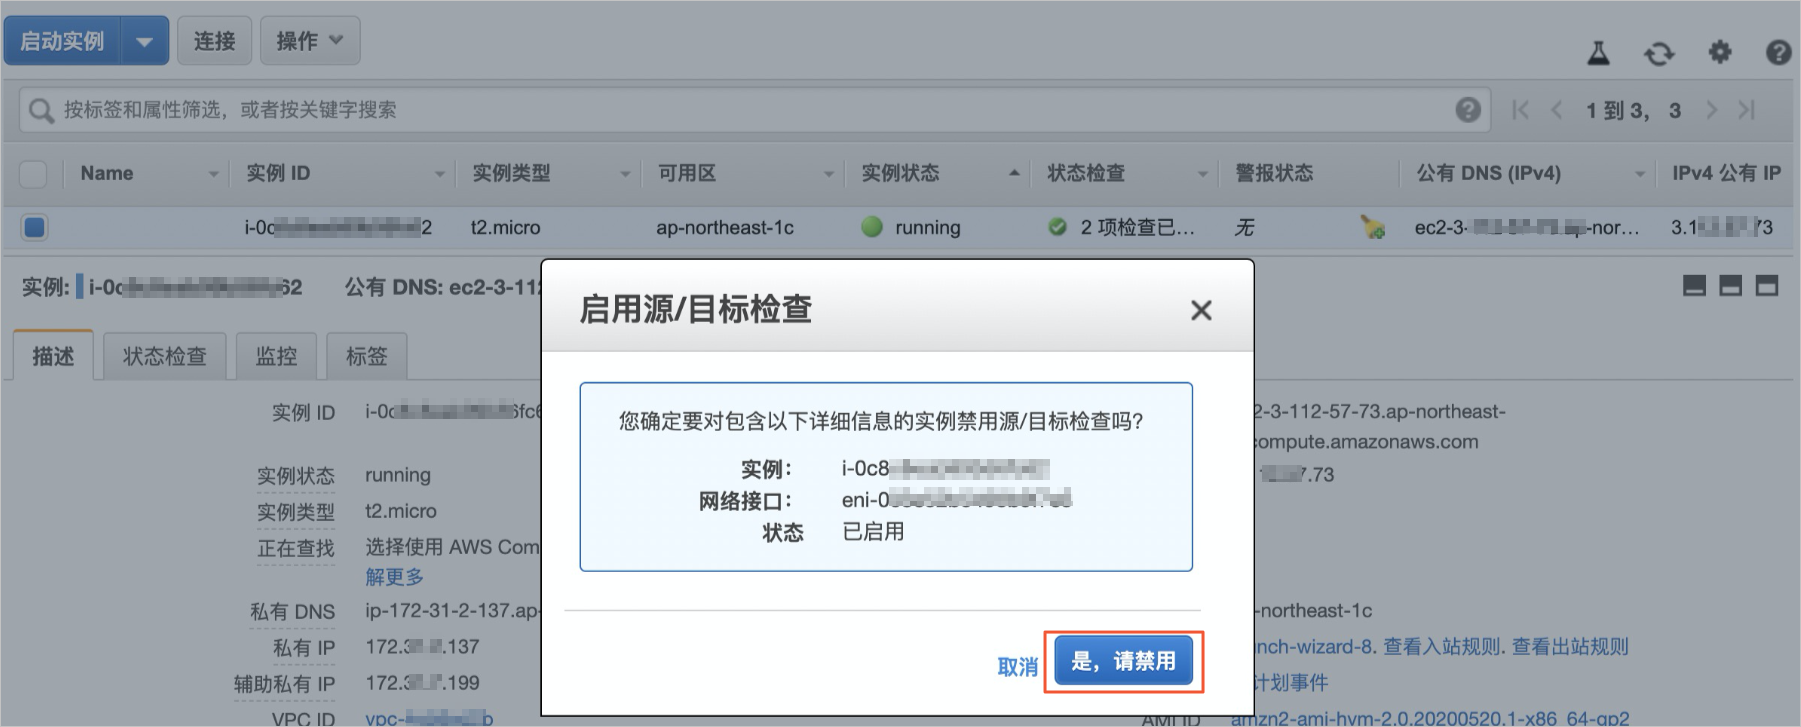Open the vpc- VPC ID link

[429, 719]
